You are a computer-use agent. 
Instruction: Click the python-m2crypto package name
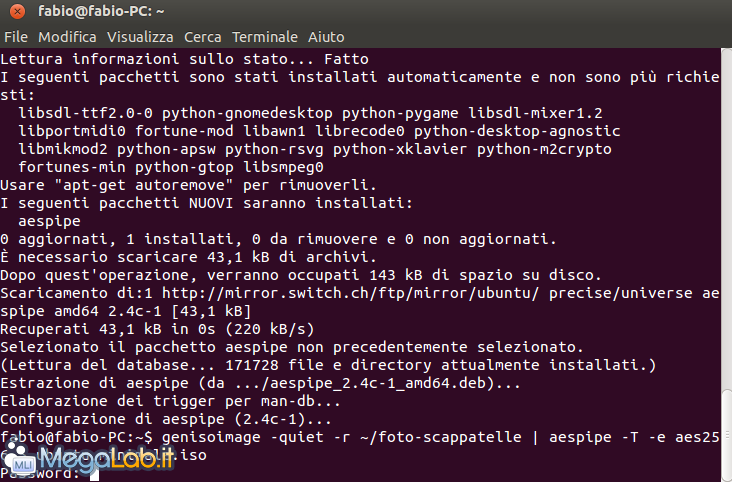pos(544,149)
